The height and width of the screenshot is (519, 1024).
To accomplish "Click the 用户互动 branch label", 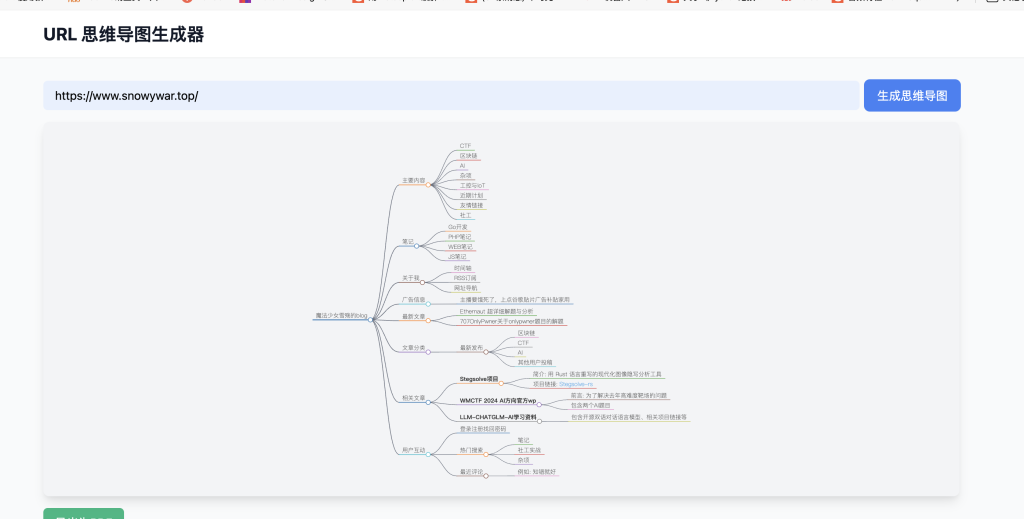I will 413,450.
